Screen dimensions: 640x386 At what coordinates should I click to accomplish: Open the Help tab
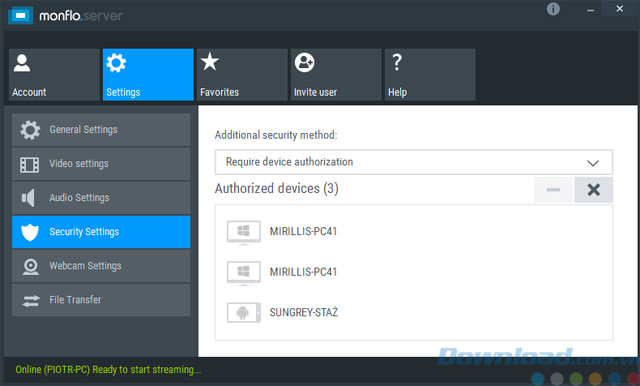click(x=430, y=75)
